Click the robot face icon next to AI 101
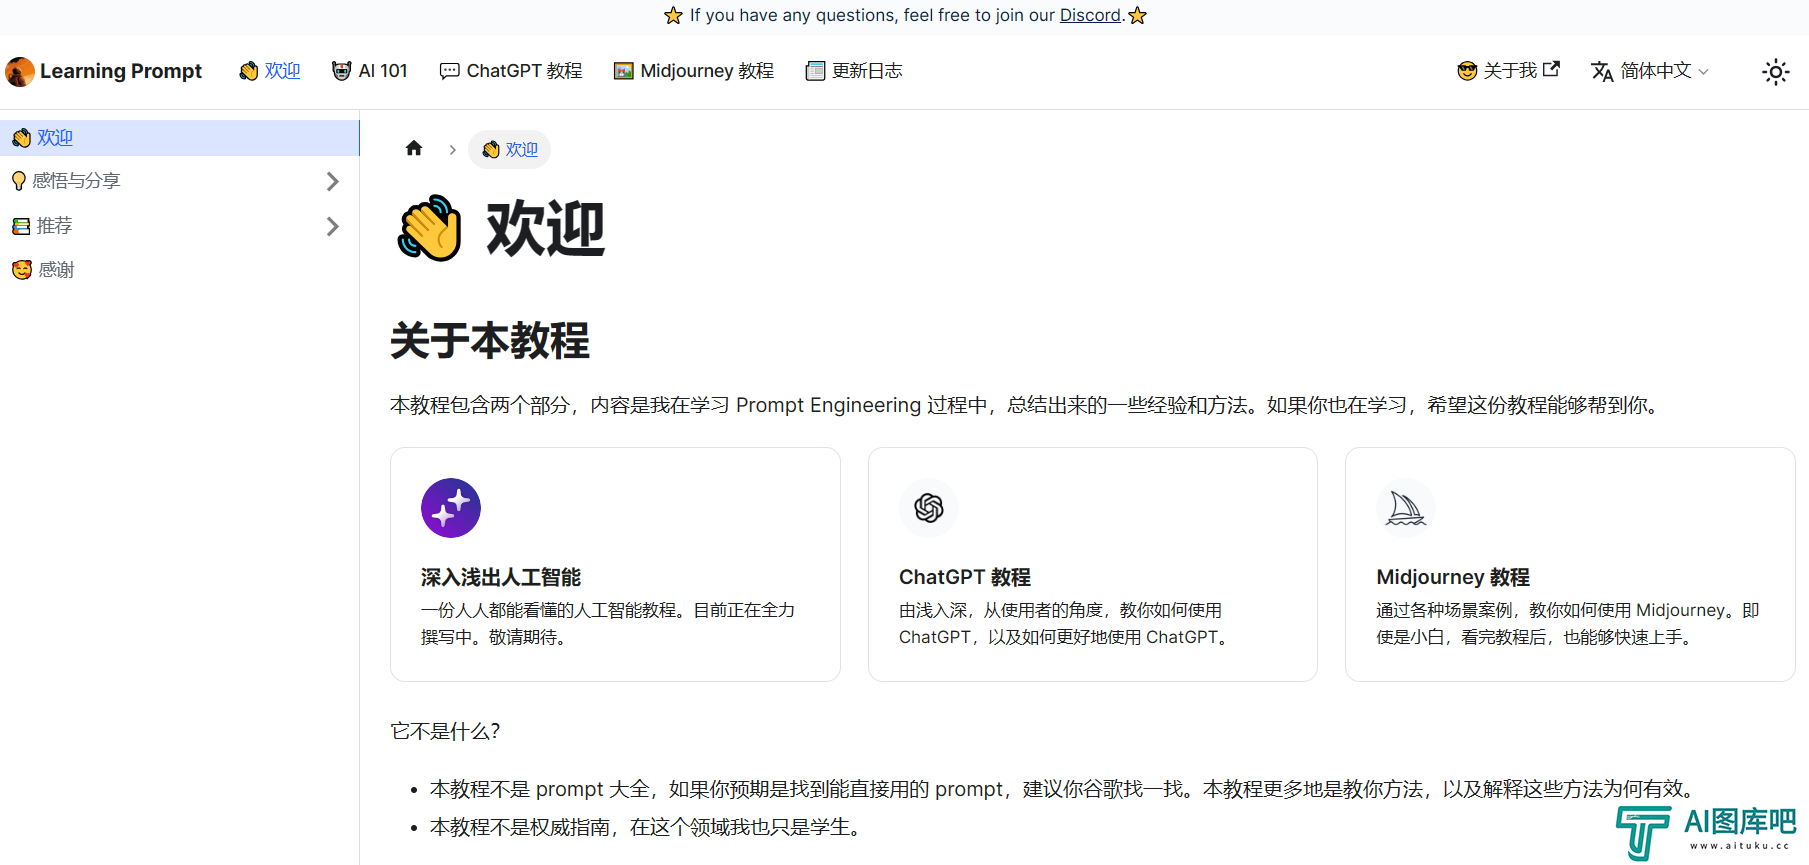This screenshot has height=865, width=1809. (342, 71)
